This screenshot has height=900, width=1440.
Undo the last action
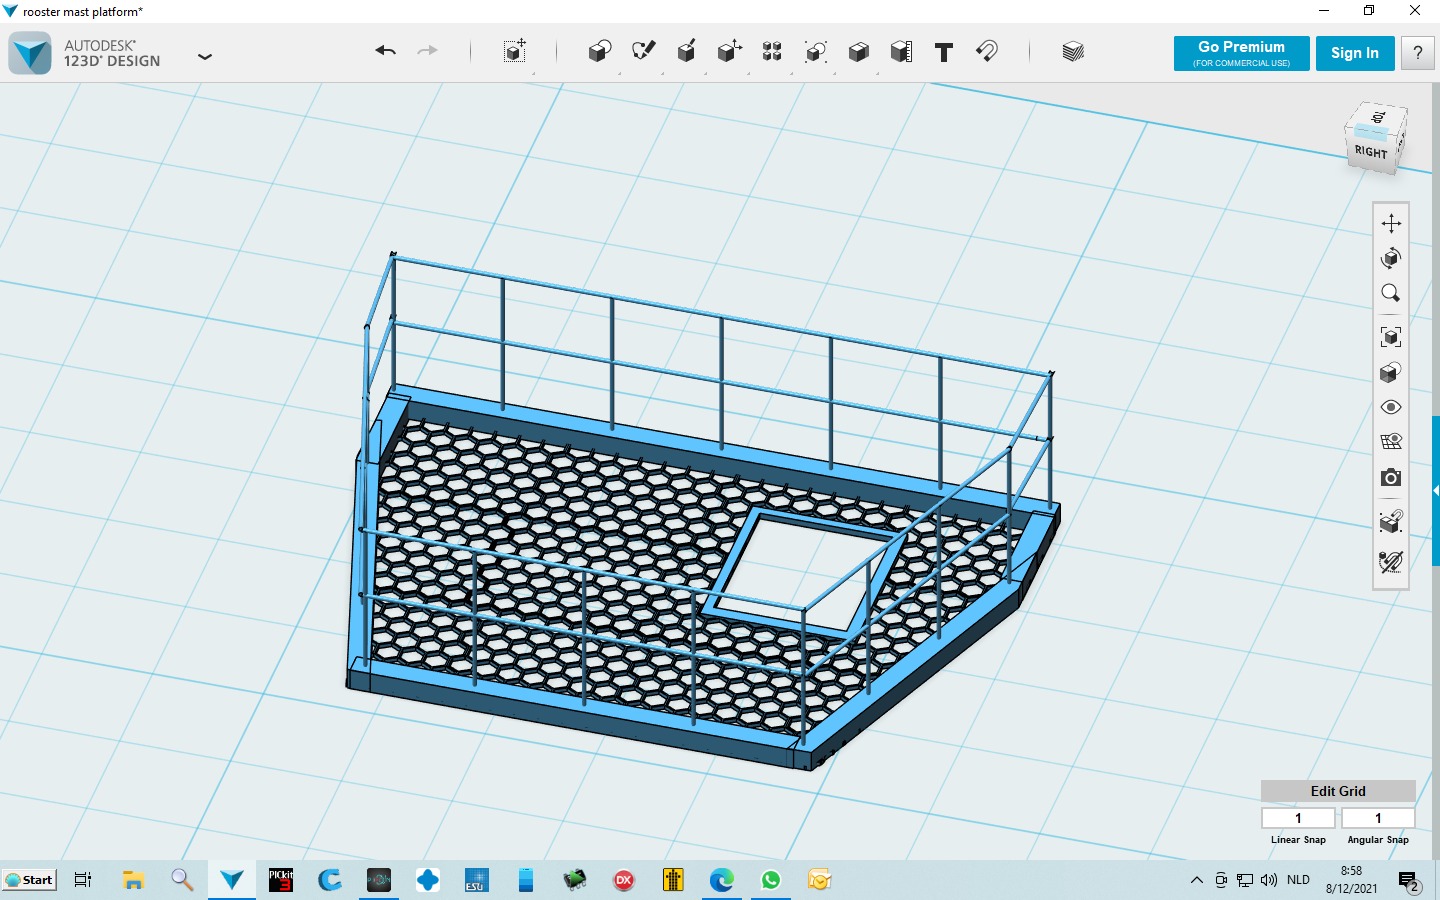[386, 51]
